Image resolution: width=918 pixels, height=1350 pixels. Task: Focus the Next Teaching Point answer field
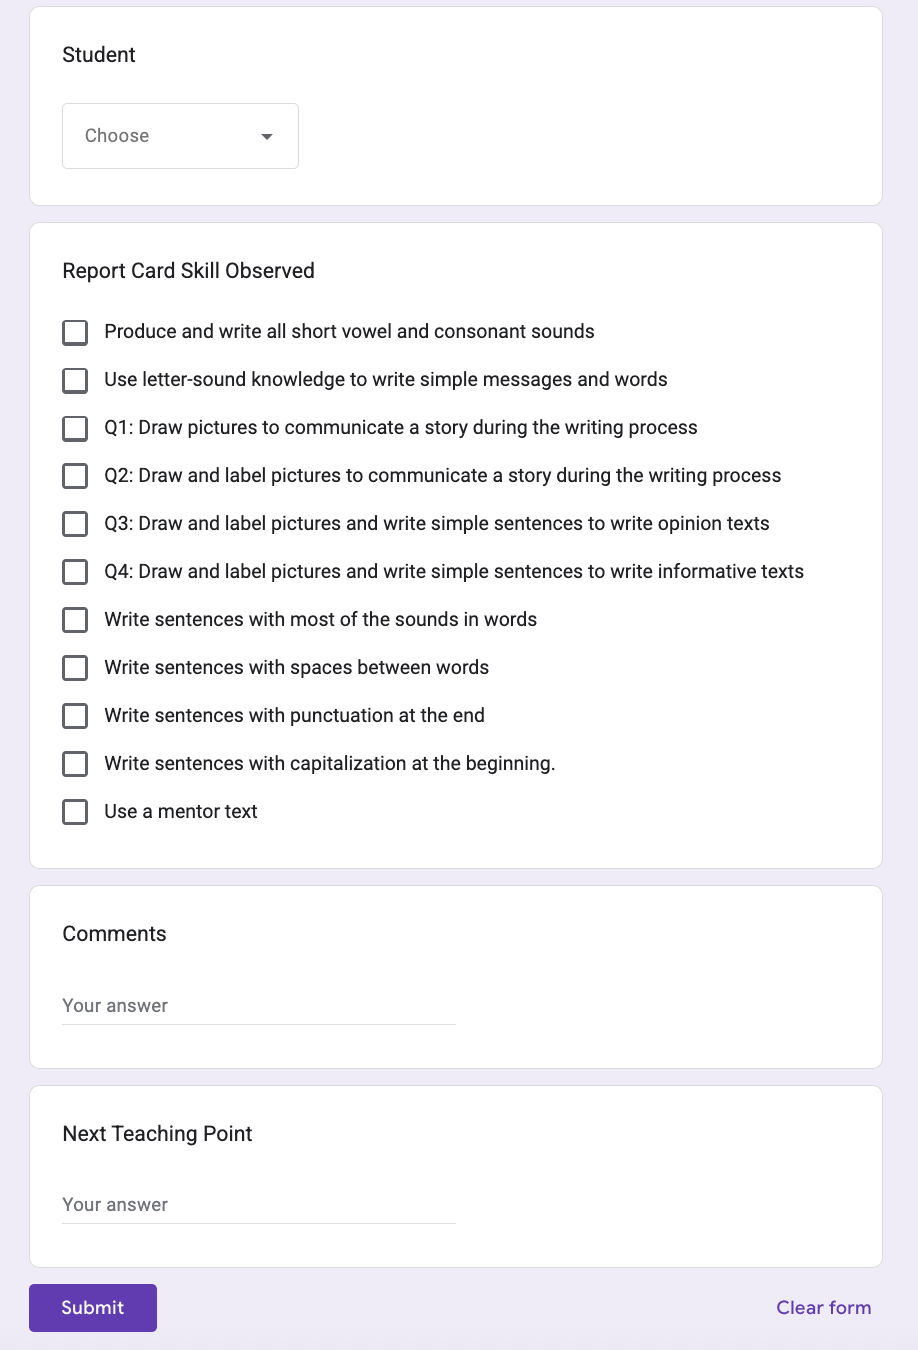coord(258,1205)
